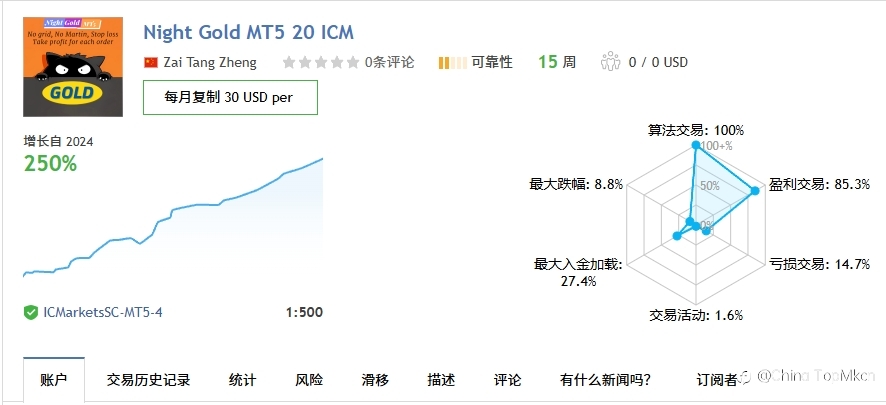Open the Night Gold MT5 20 ICM title
The width and height of the screenshot is (886, 405).
click(x=249, y=32)
